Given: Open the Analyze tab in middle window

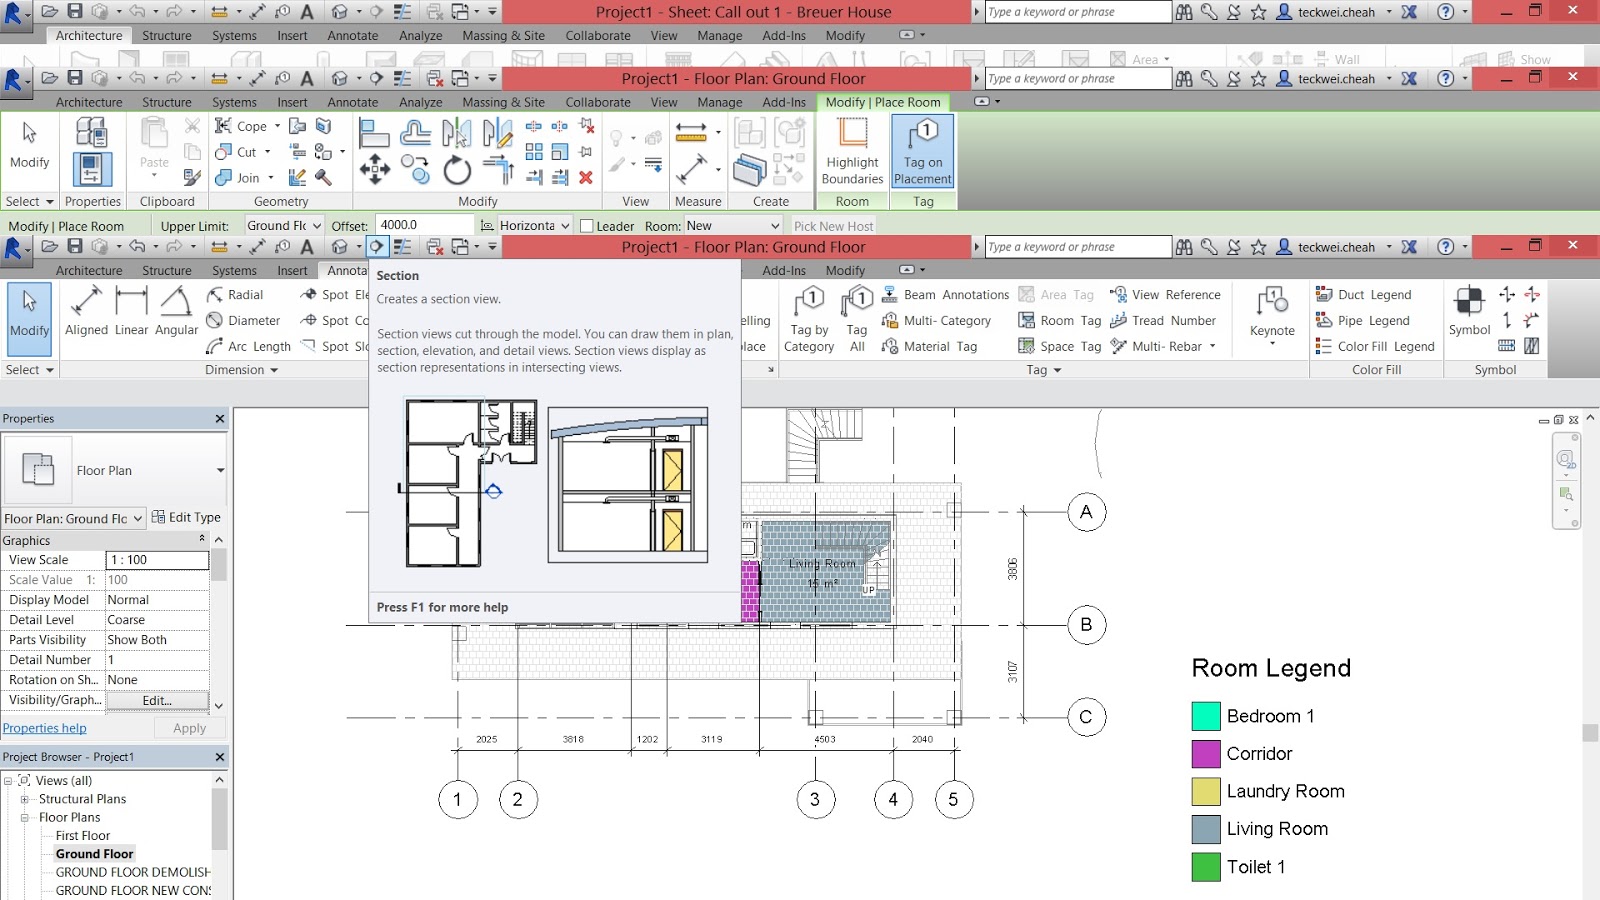Looking at the screenshot, I should (x=420, y=102).
